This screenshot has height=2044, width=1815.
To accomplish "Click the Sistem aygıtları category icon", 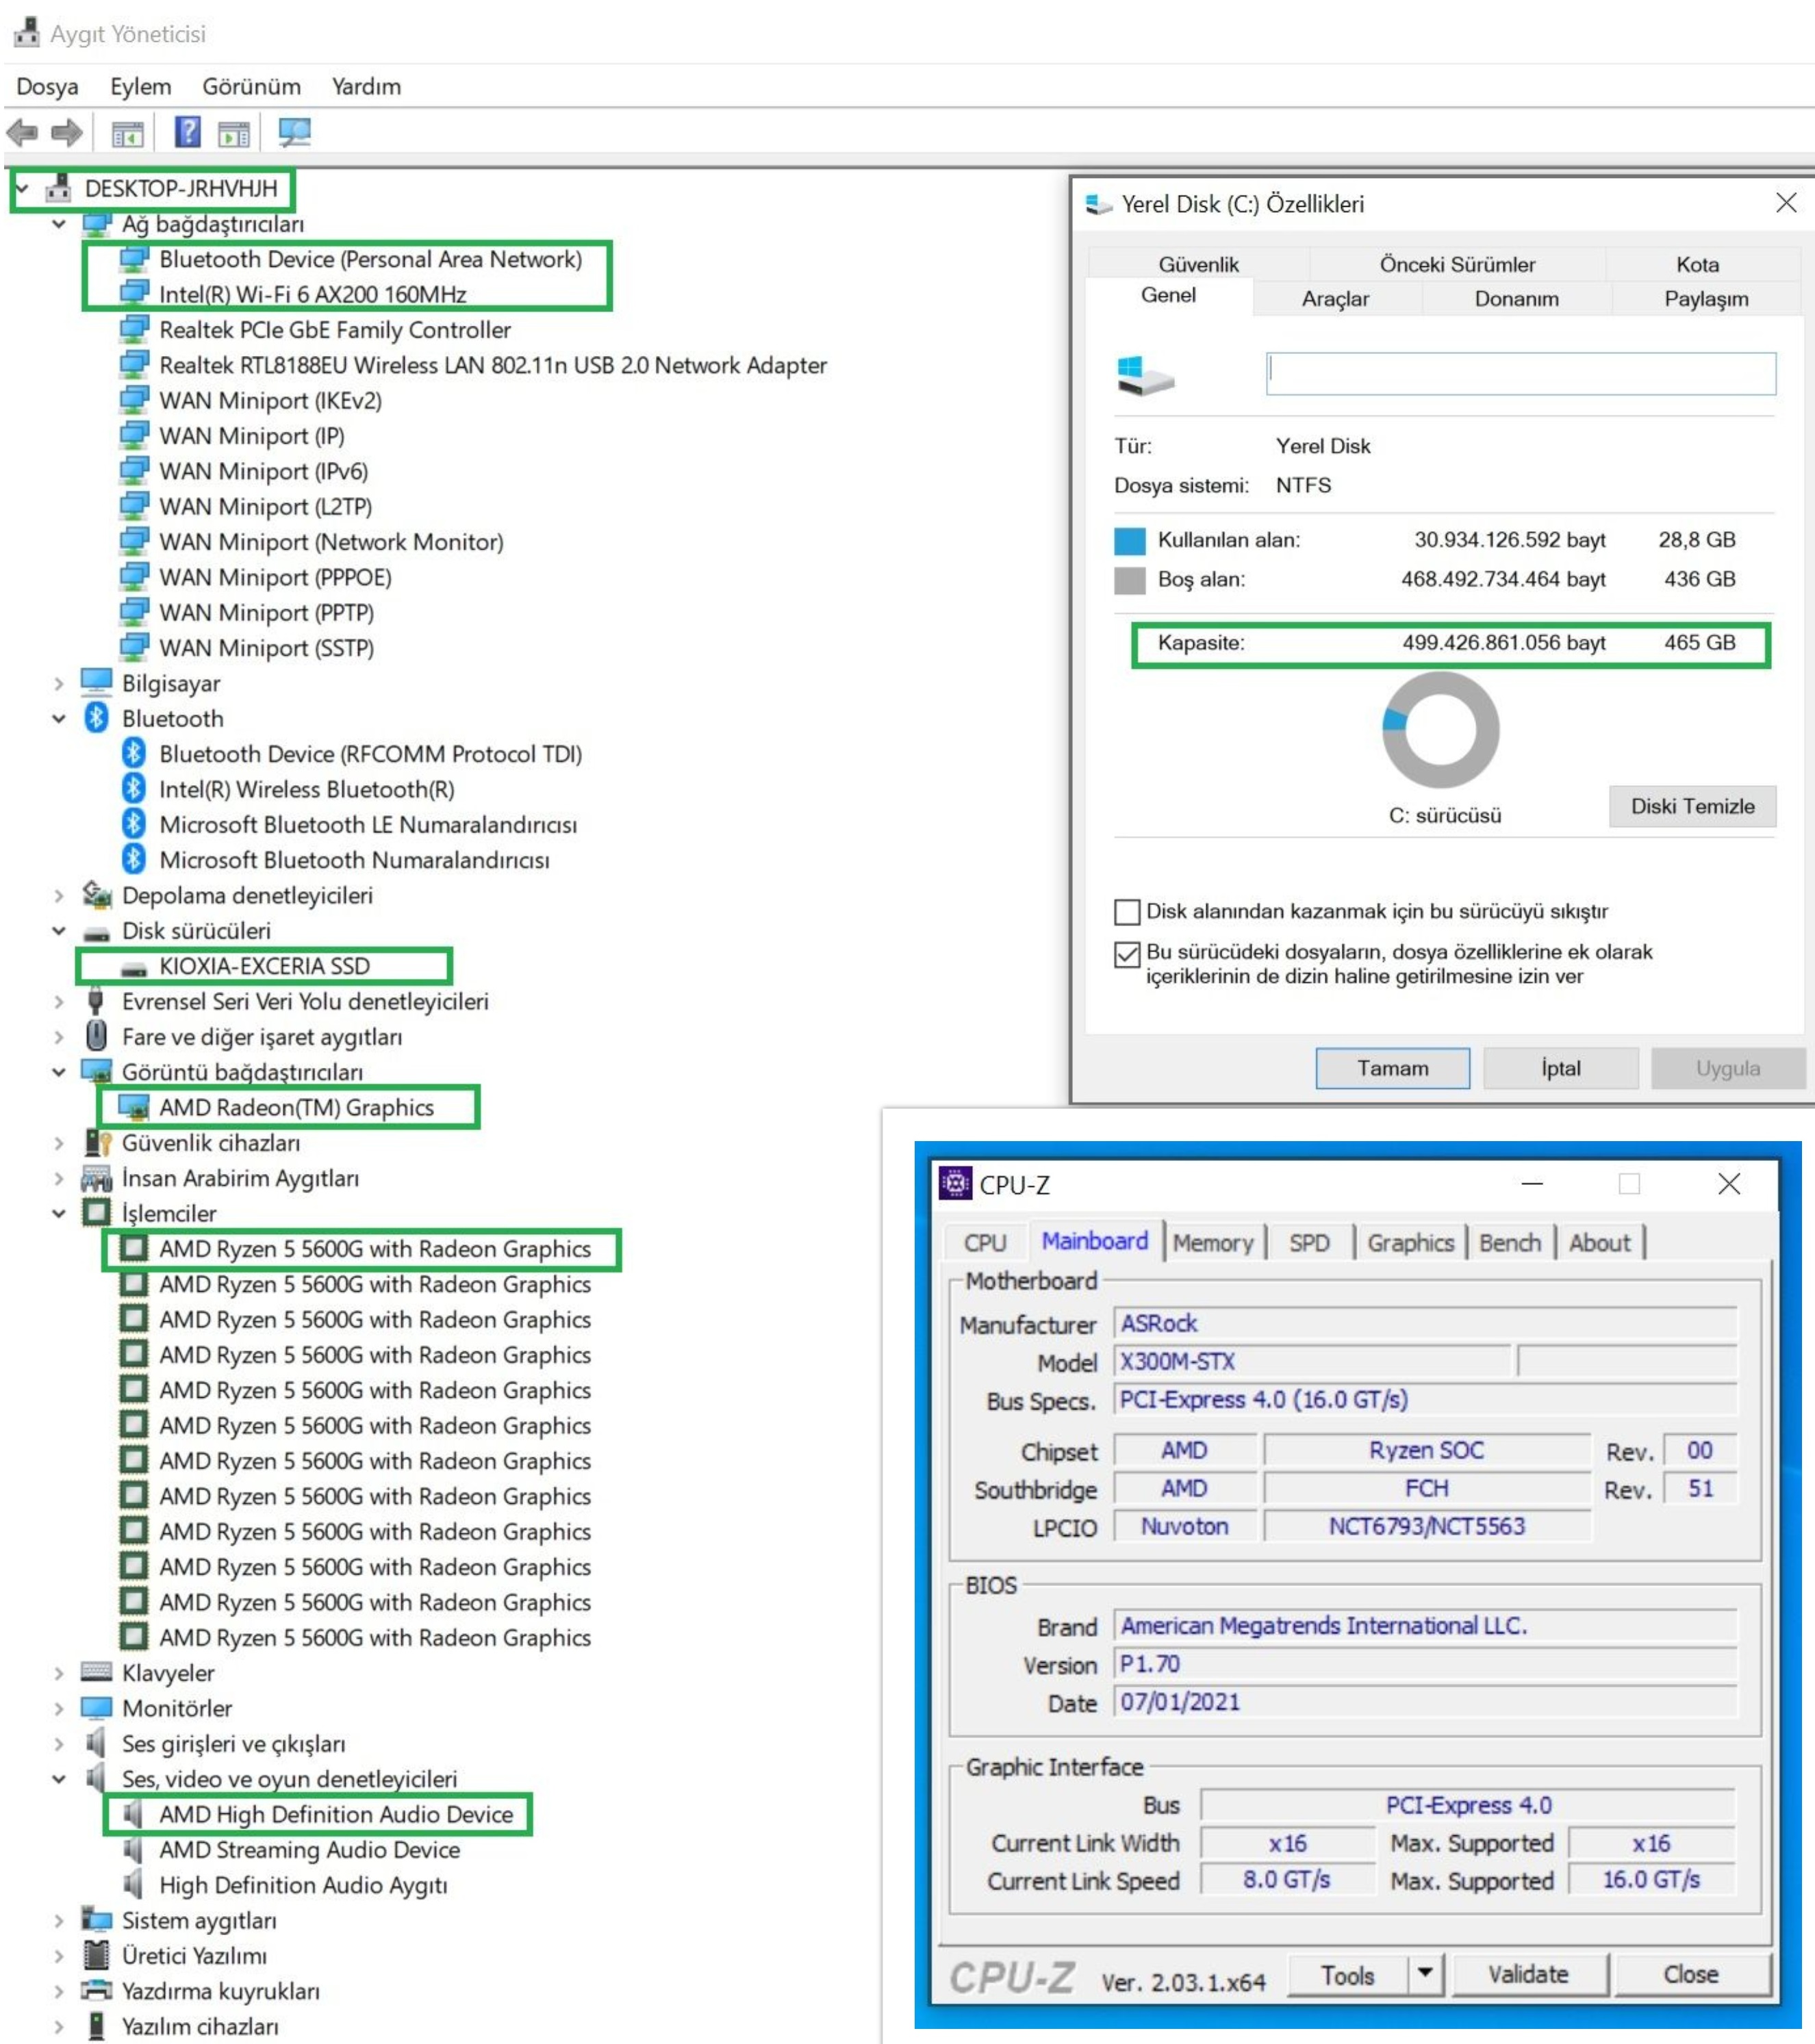I will pyautogui.click(x=96, y=1919).
